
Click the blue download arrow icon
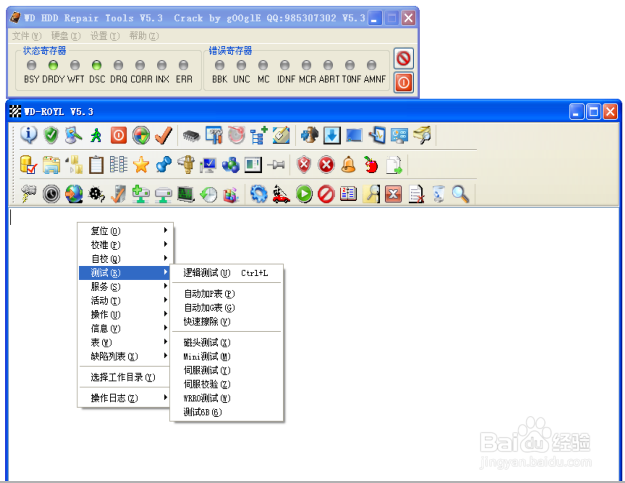332,135
